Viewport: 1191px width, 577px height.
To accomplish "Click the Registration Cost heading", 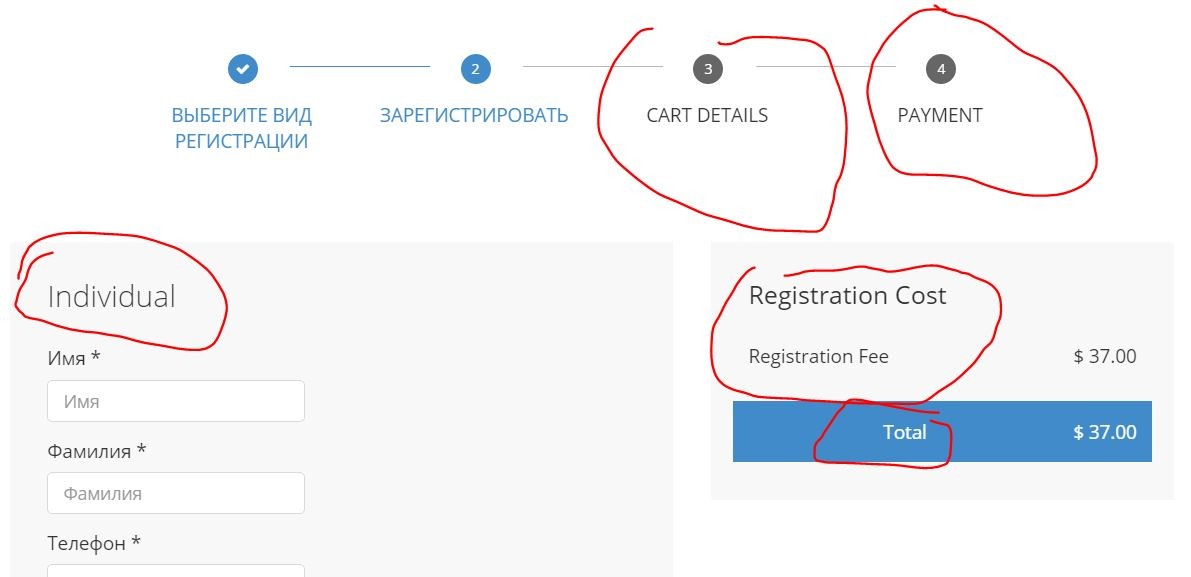I will (x=847, y=296).
